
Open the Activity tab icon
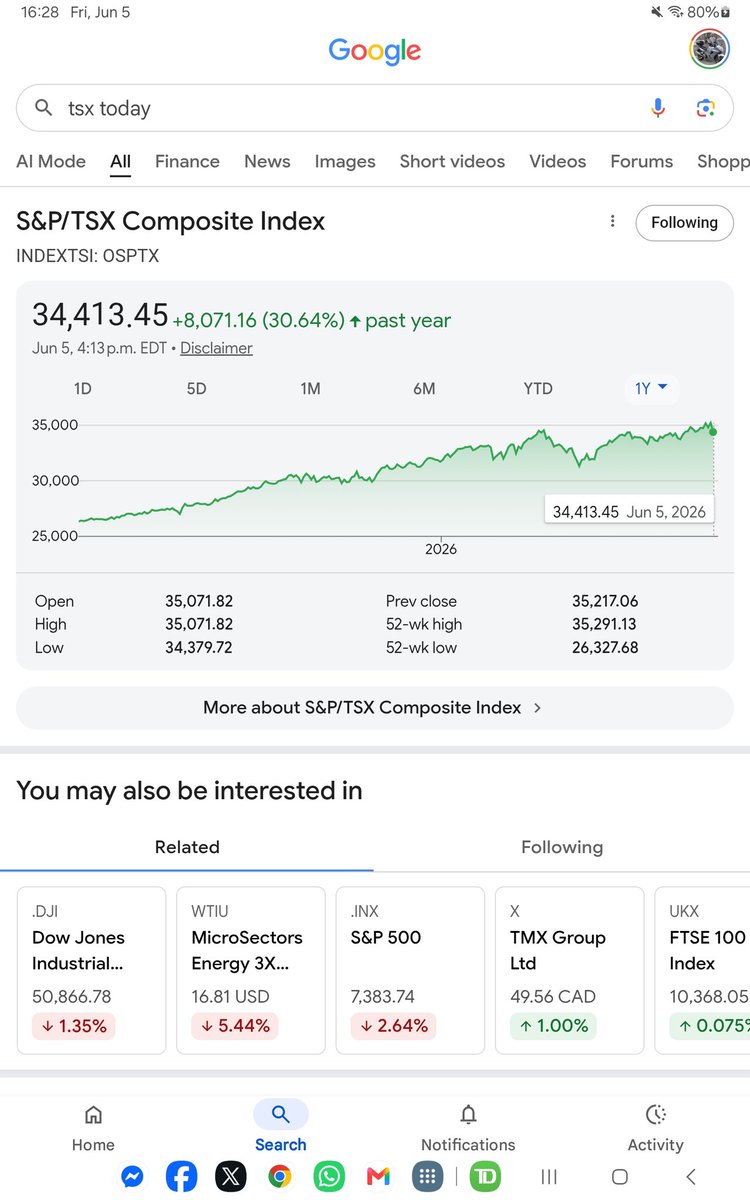[656, 1114]
